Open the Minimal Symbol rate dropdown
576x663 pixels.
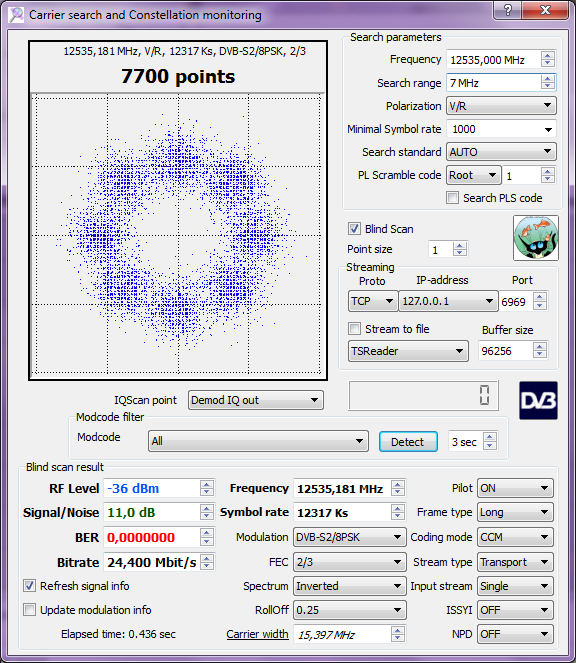pyautogui.click(x=501, y=129)
